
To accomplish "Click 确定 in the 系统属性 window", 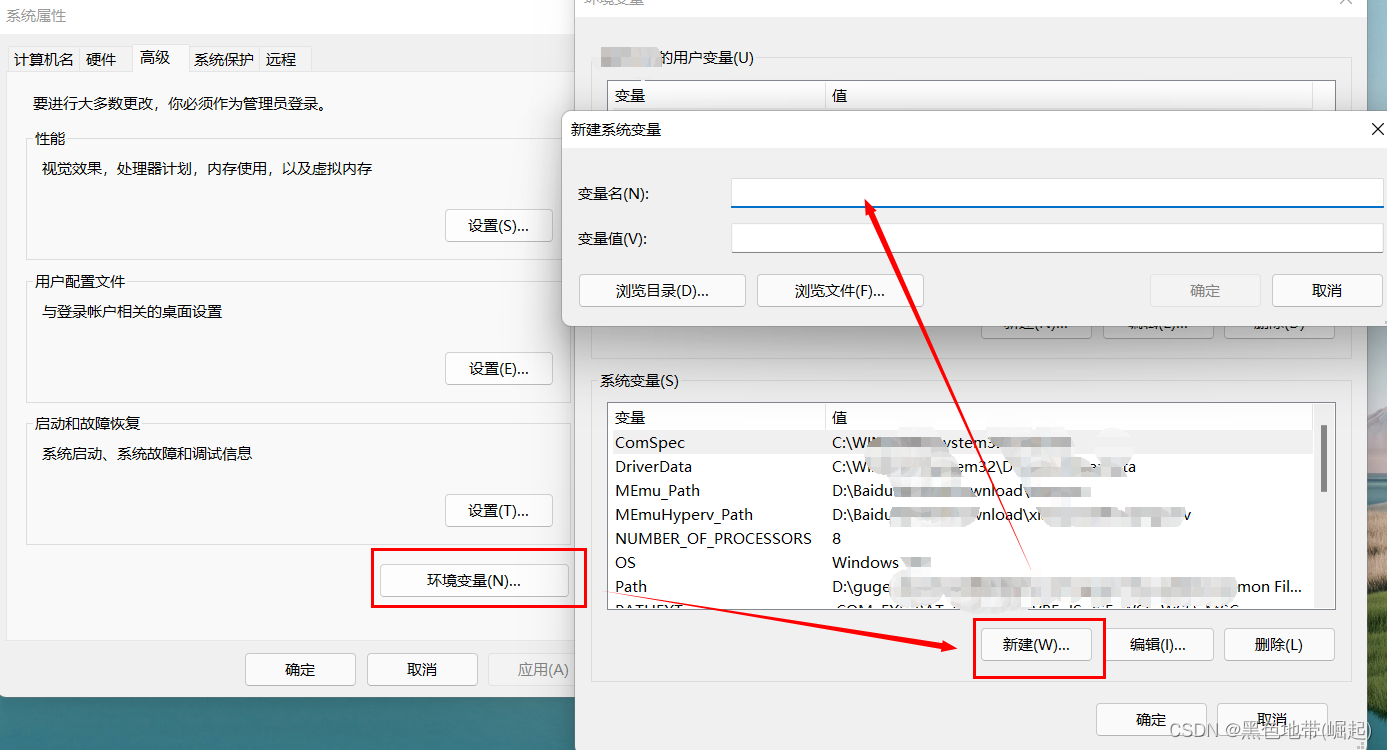I will point(300,670).
